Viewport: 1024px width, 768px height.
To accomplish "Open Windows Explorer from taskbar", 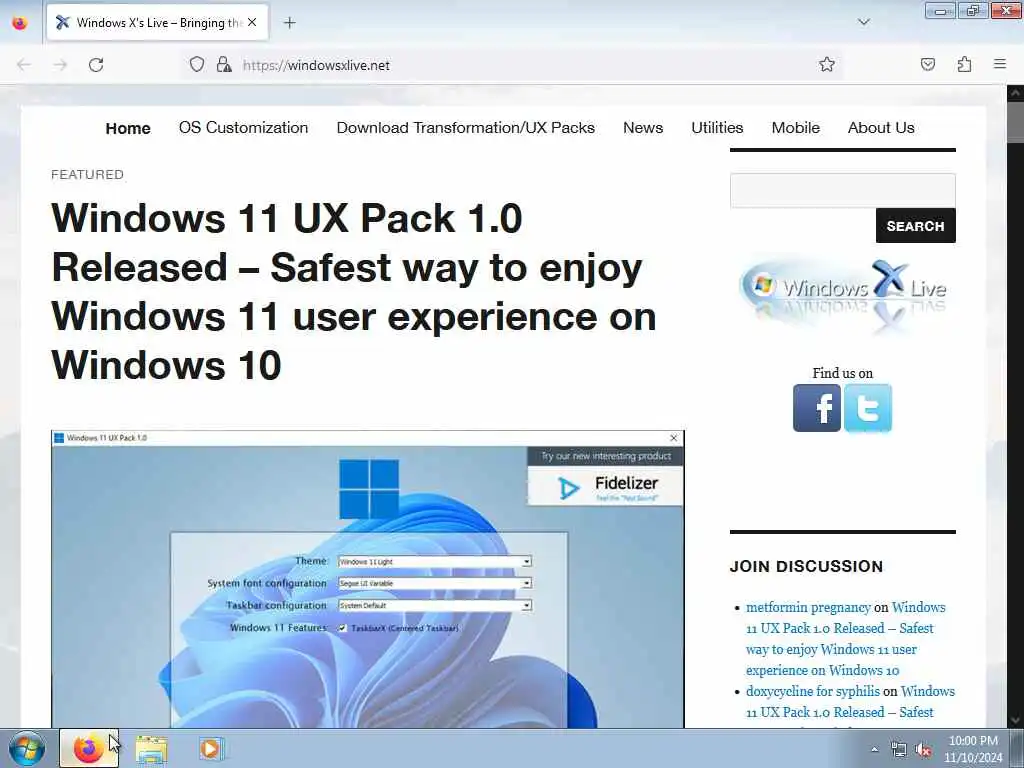I will (152, 749).
